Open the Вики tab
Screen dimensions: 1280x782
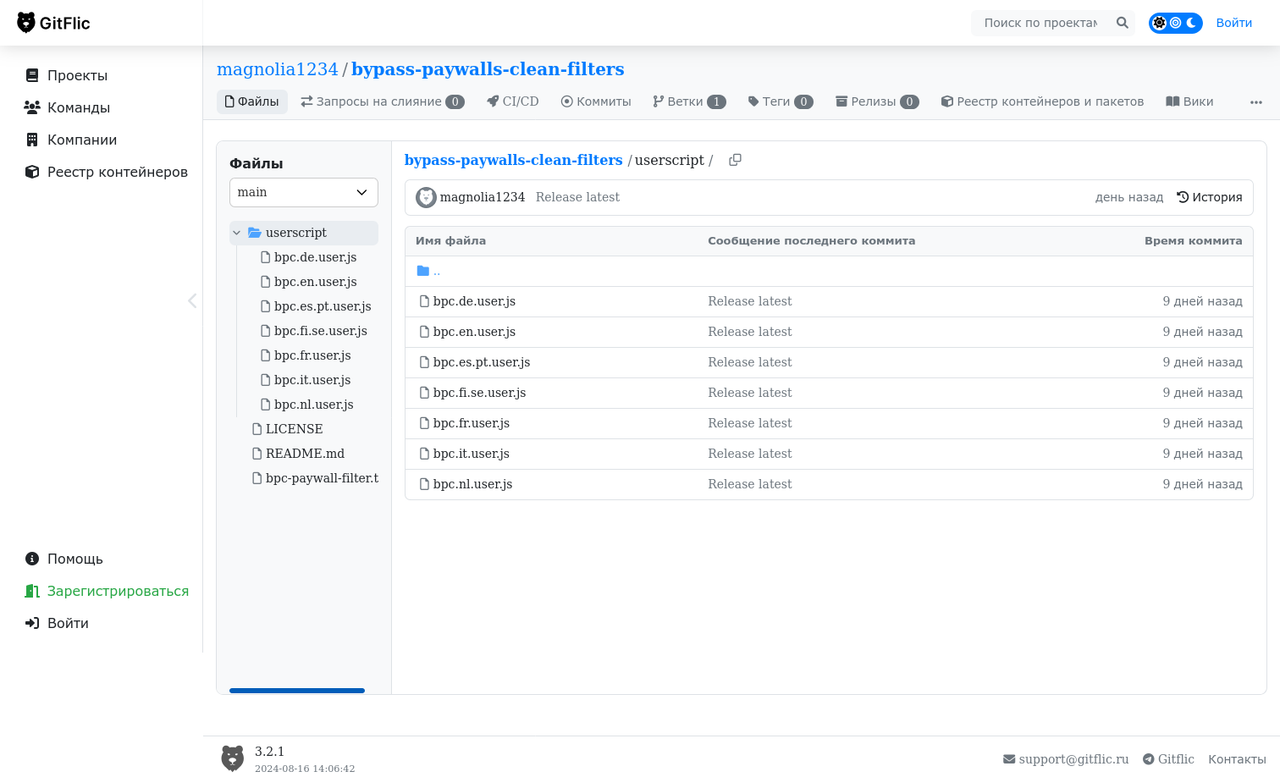[1190, 102]
